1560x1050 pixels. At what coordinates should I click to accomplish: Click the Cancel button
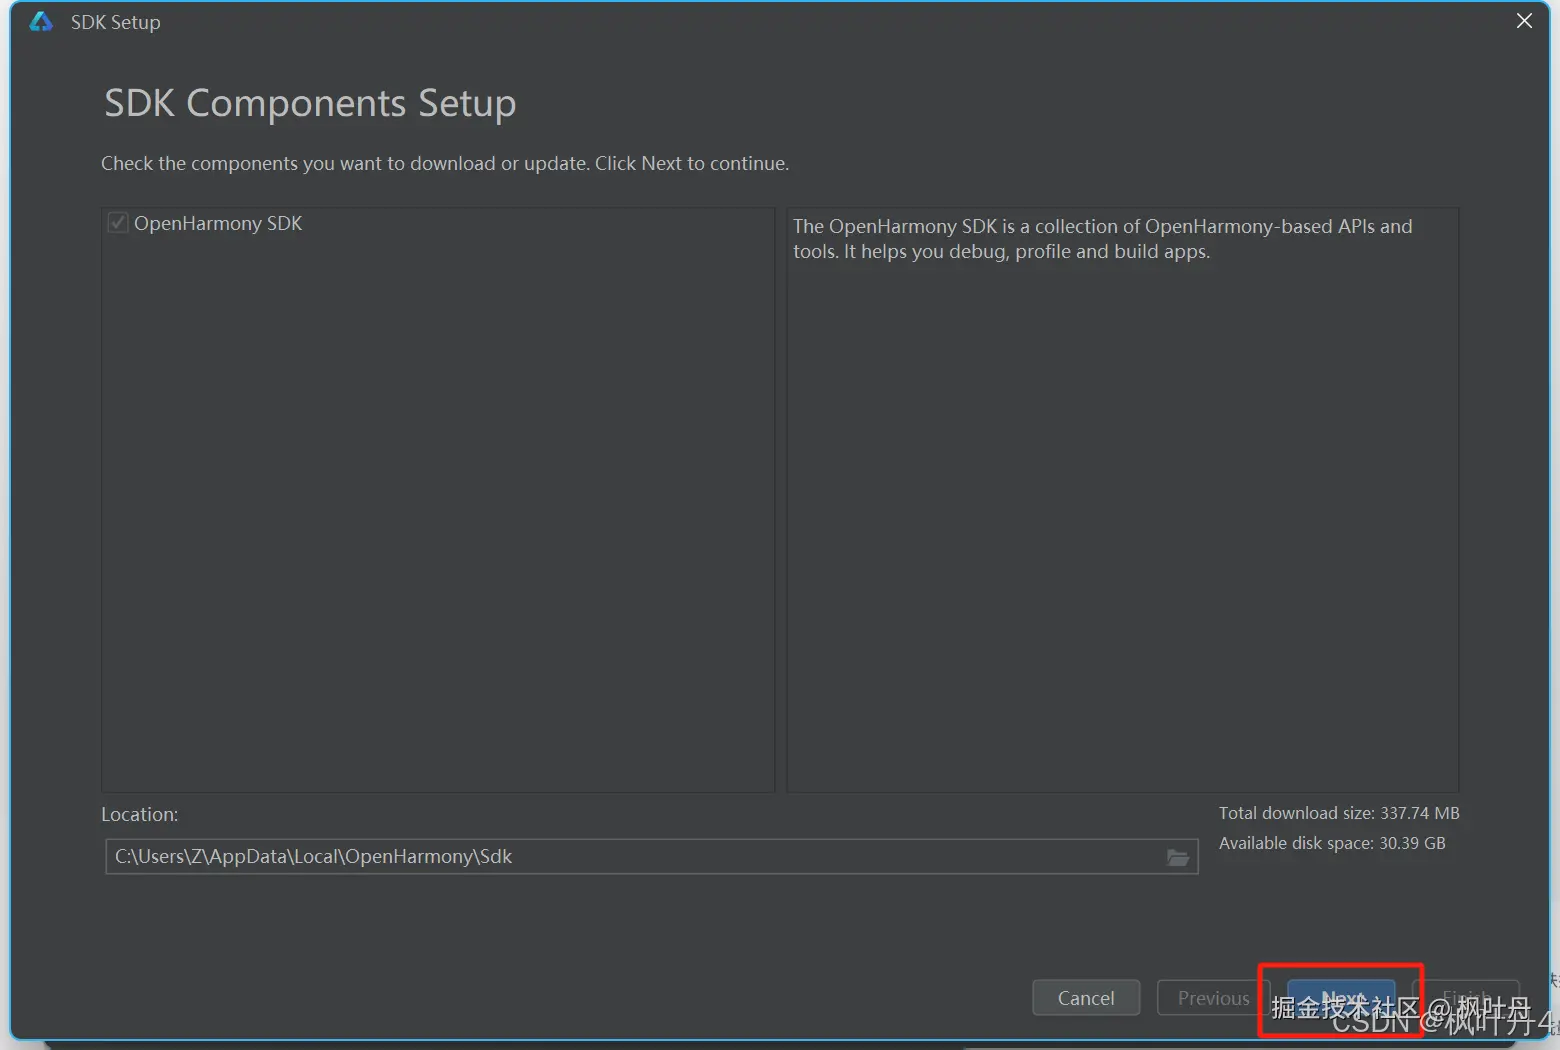1086,998
